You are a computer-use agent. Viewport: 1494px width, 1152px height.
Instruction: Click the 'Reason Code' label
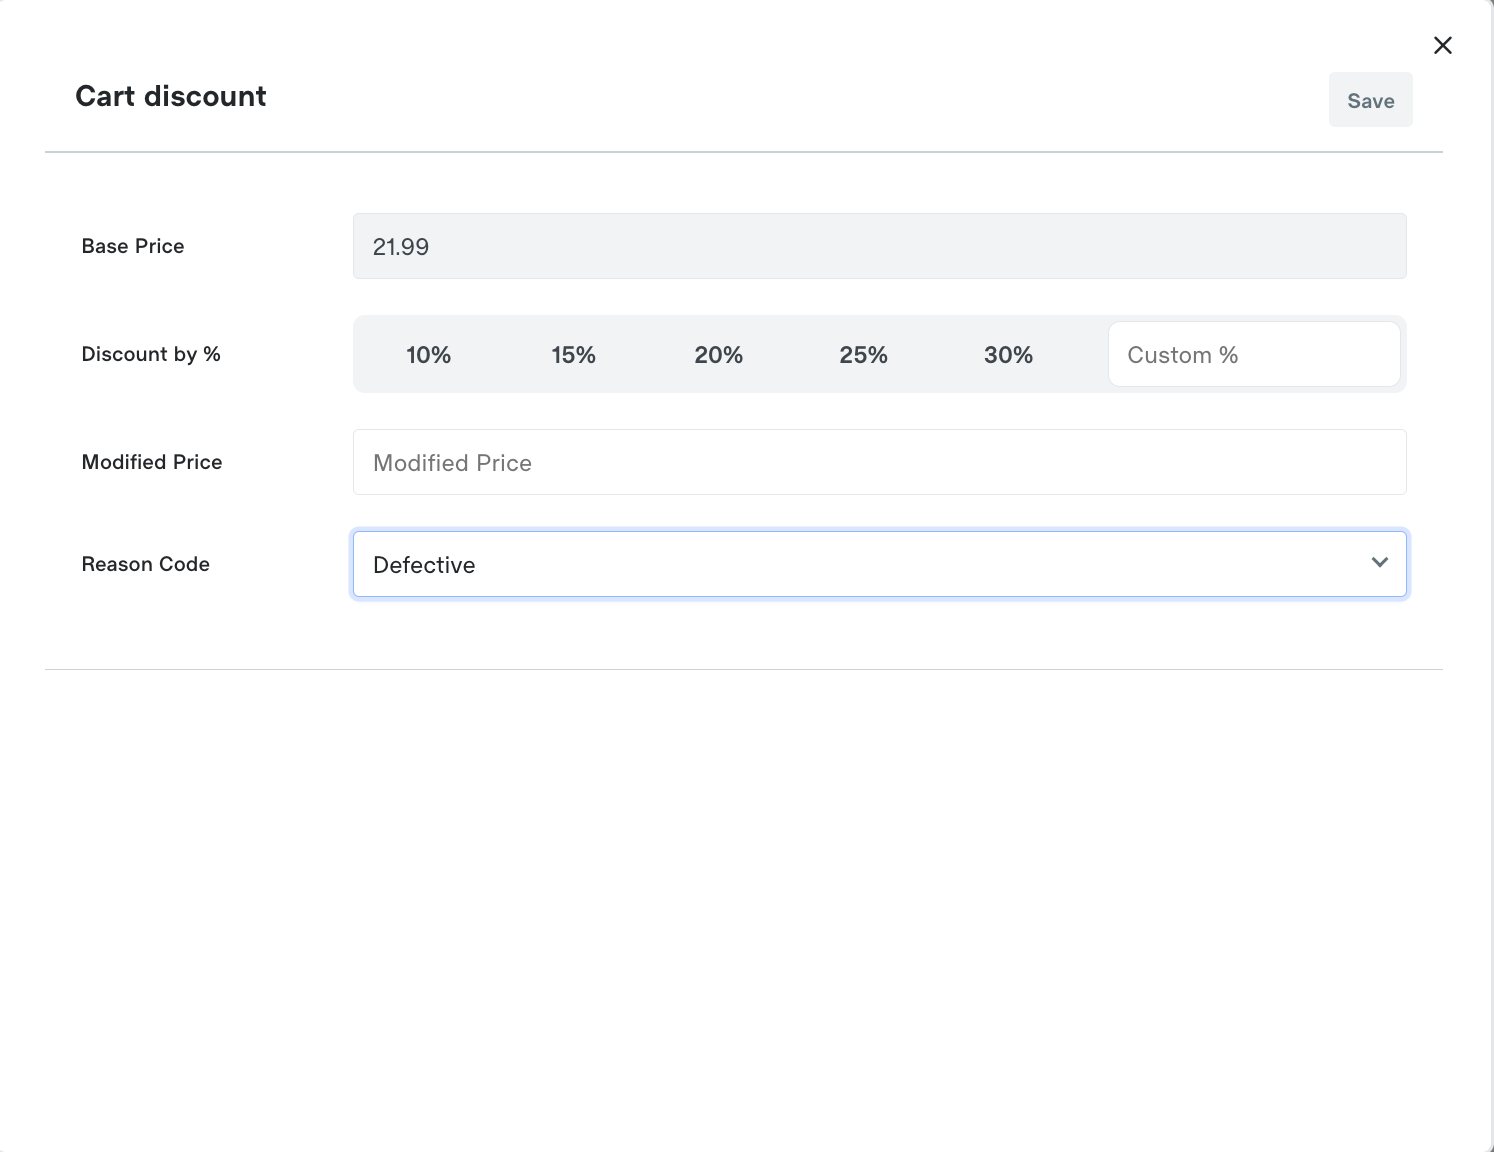coord(146,564)
